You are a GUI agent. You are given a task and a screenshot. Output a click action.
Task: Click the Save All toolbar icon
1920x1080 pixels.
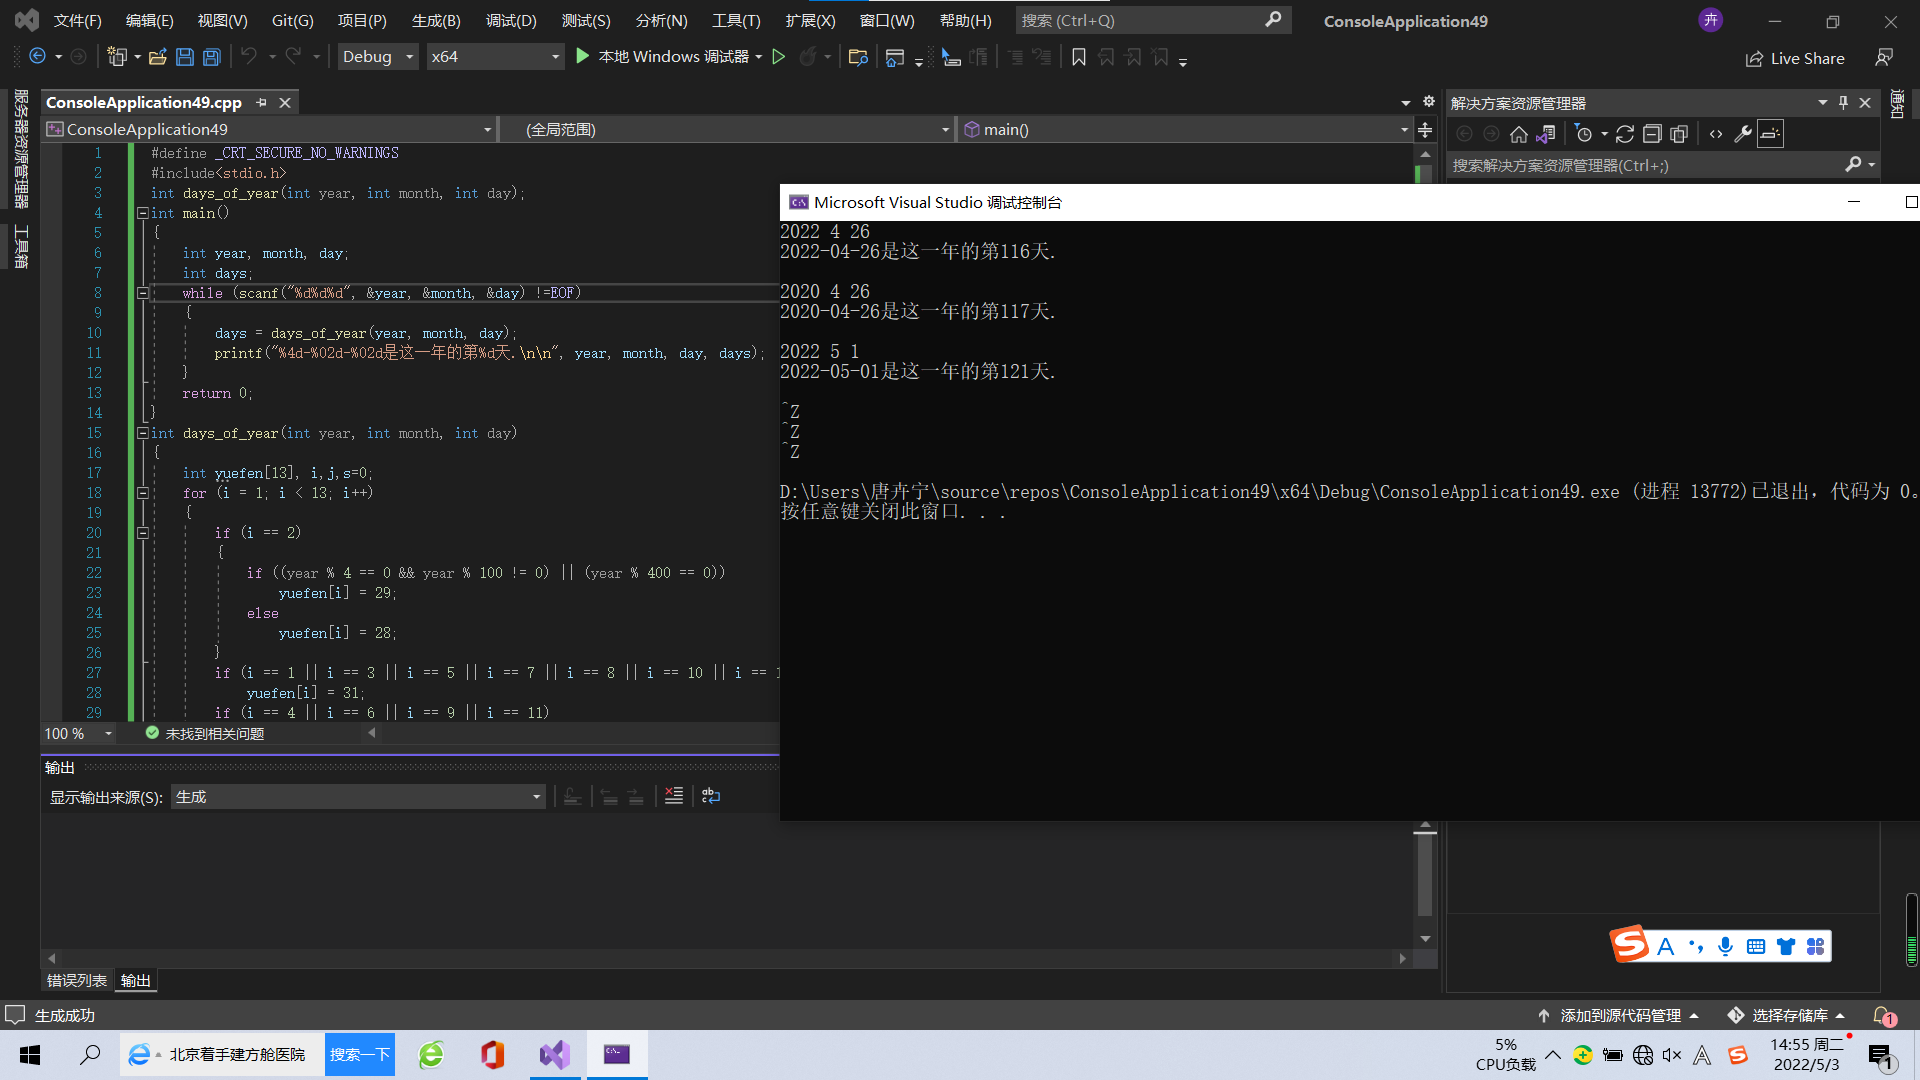pos(212,57)
